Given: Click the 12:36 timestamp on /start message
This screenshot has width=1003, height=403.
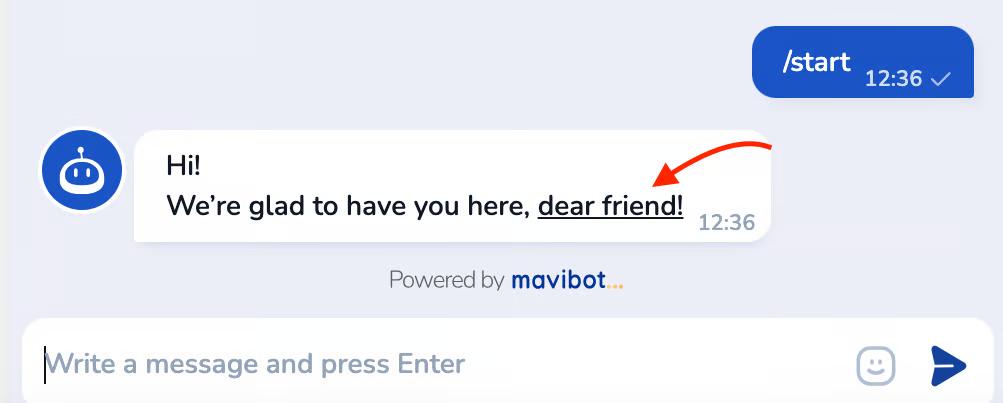Looking at the screenshot, I should (893, 79).
